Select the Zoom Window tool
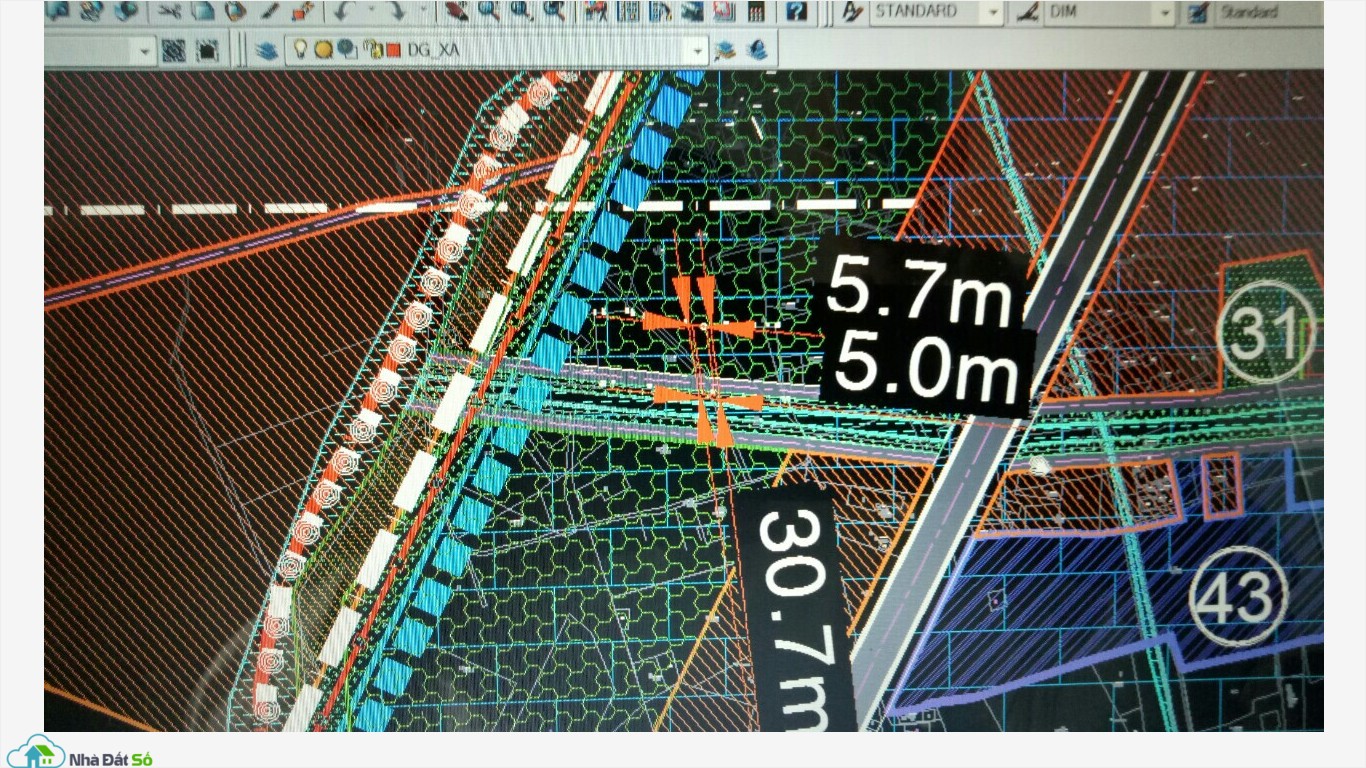Viewport: 1366px width, 768px height. [x=521, y=11]
